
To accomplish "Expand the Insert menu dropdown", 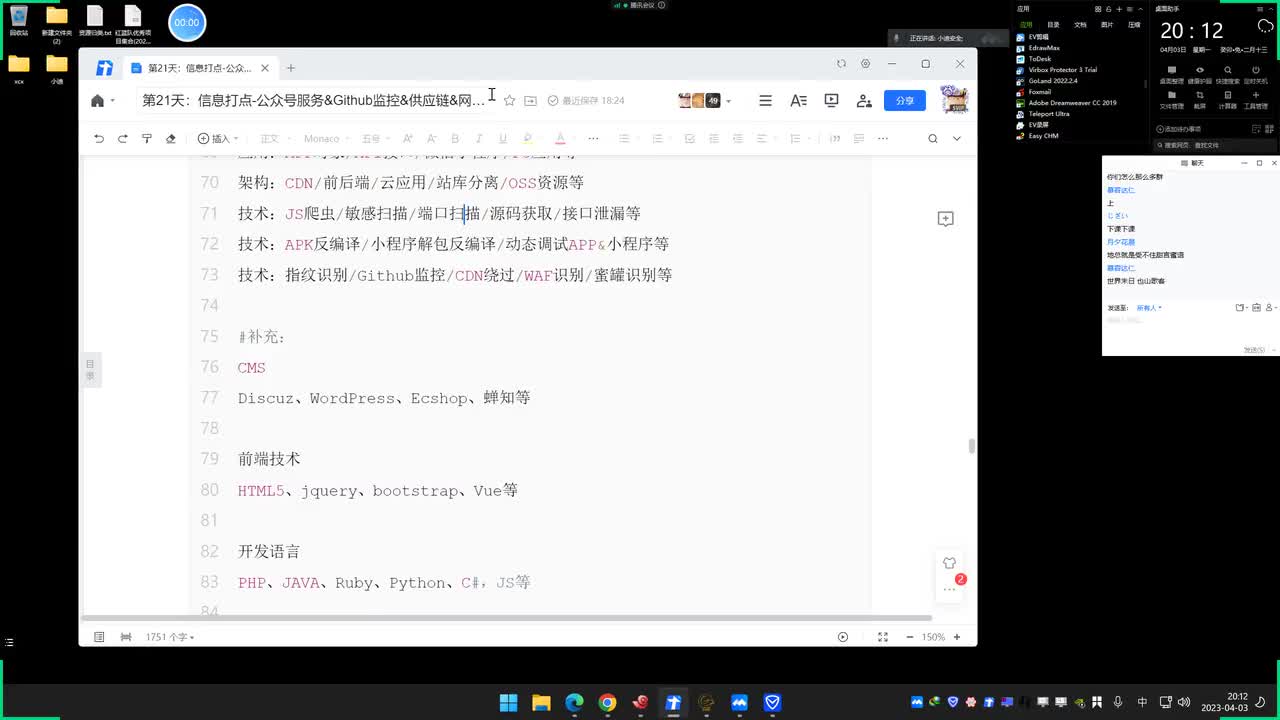I will pyautogui.click(x=218, y=139).
